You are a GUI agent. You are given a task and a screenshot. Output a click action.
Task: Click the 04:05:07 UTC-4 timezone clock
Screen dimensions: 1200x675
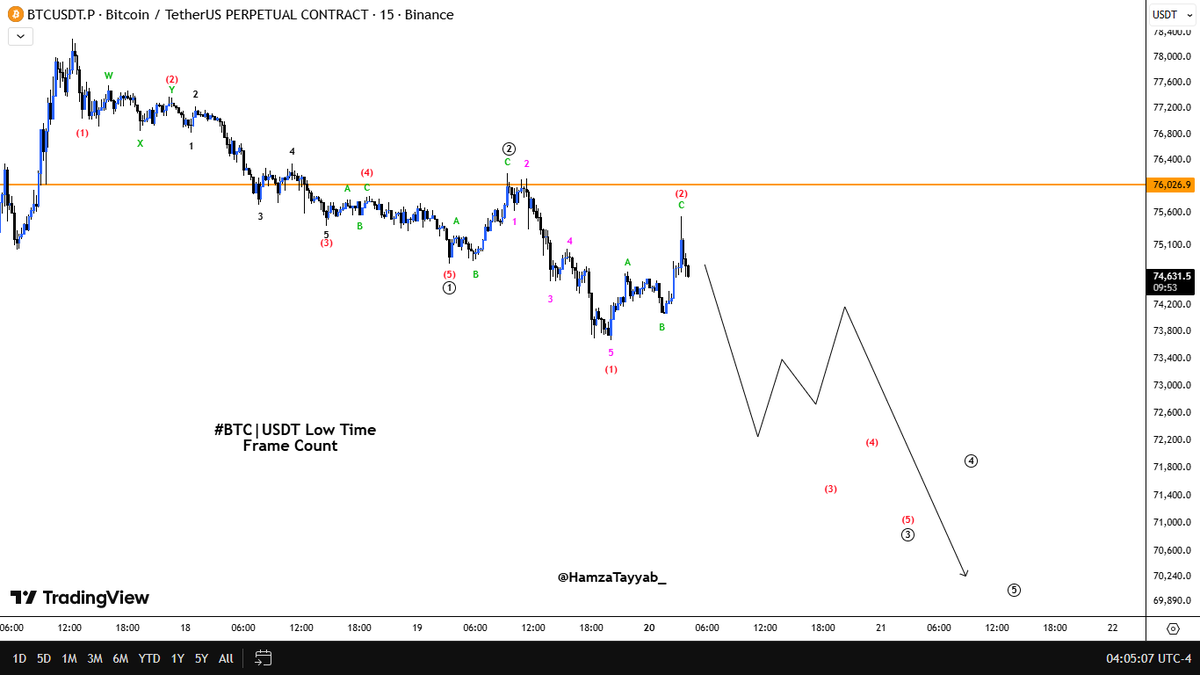(x=1149, y=658)
